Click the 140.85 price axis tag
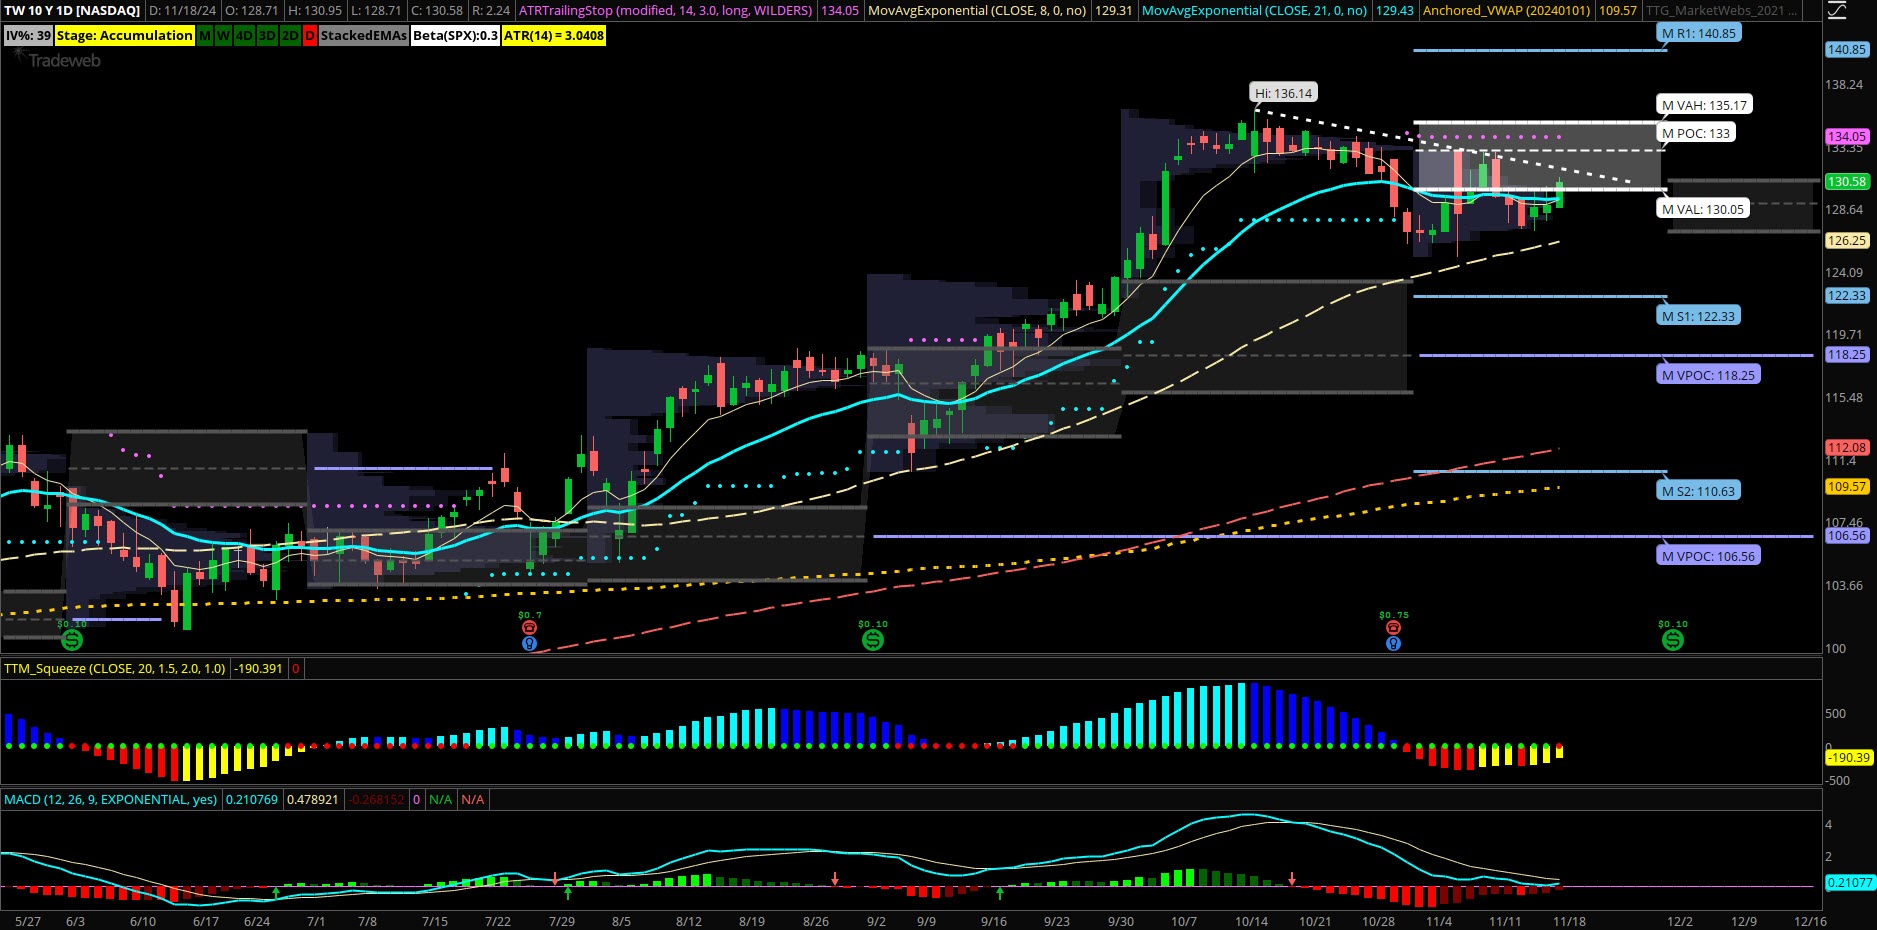 point(1847,50)
